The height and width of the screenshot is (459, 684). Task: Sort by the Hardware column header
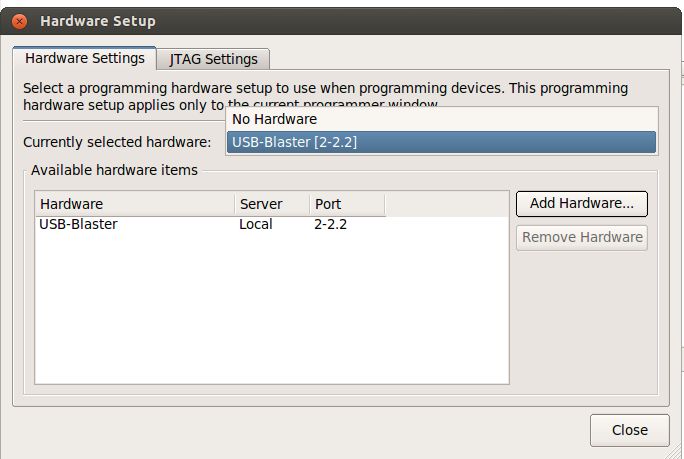134,204
